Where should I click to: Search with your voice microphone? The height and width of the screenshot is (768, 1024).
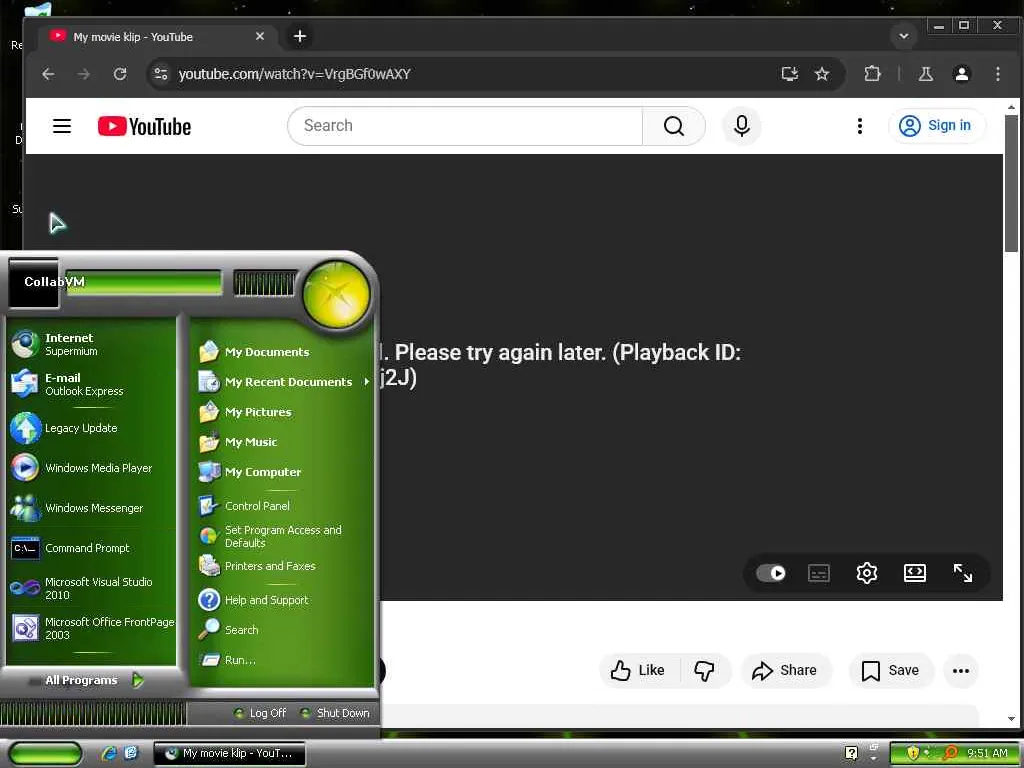pyautogui.click(x=742, y=126)
